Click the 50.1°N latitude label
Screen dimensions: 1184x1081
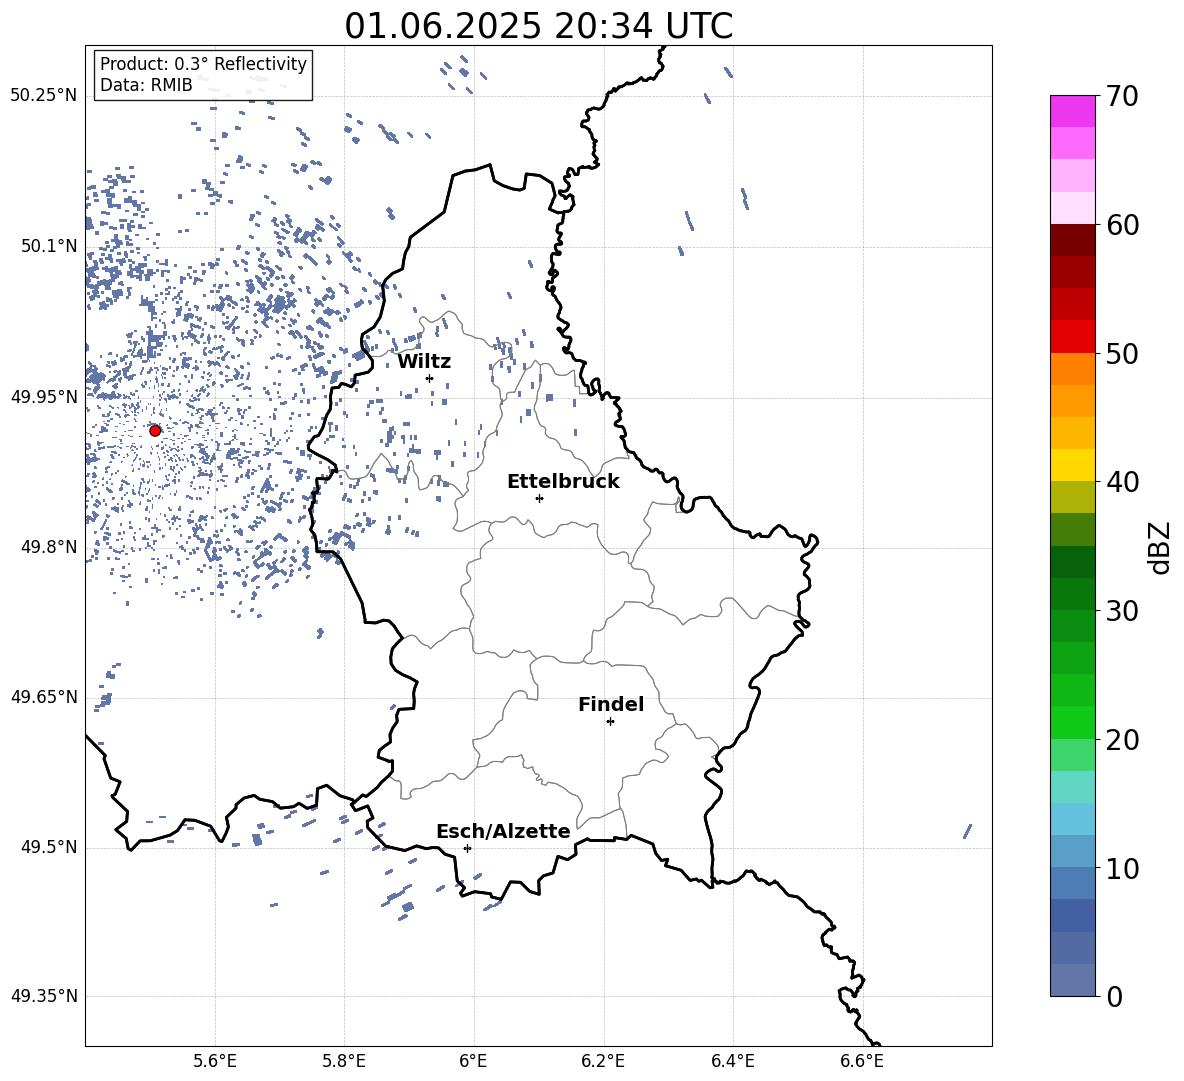tap(49, 246)
